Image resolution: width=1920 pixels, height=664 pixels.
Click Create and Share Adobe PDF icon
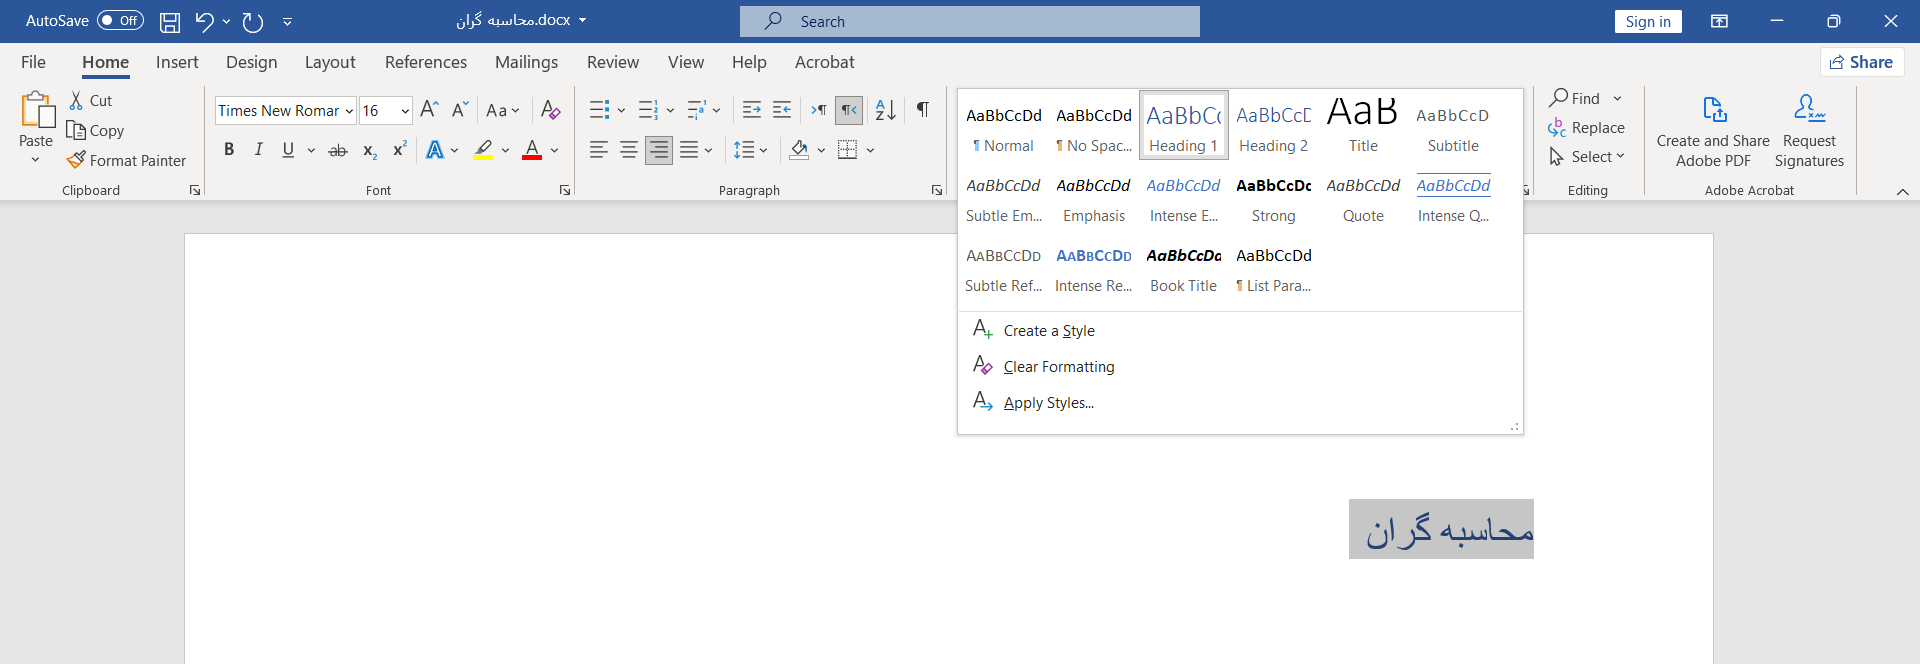coord(1713,110)
